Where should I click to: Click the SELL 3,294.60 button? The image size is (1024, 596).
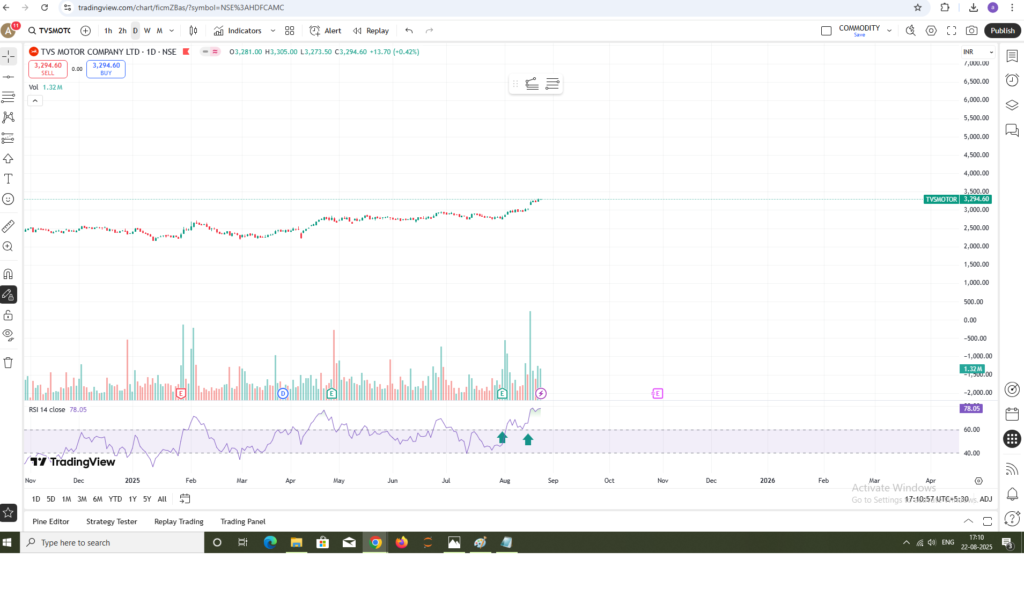pyautogui.click(x=48, y=69)
